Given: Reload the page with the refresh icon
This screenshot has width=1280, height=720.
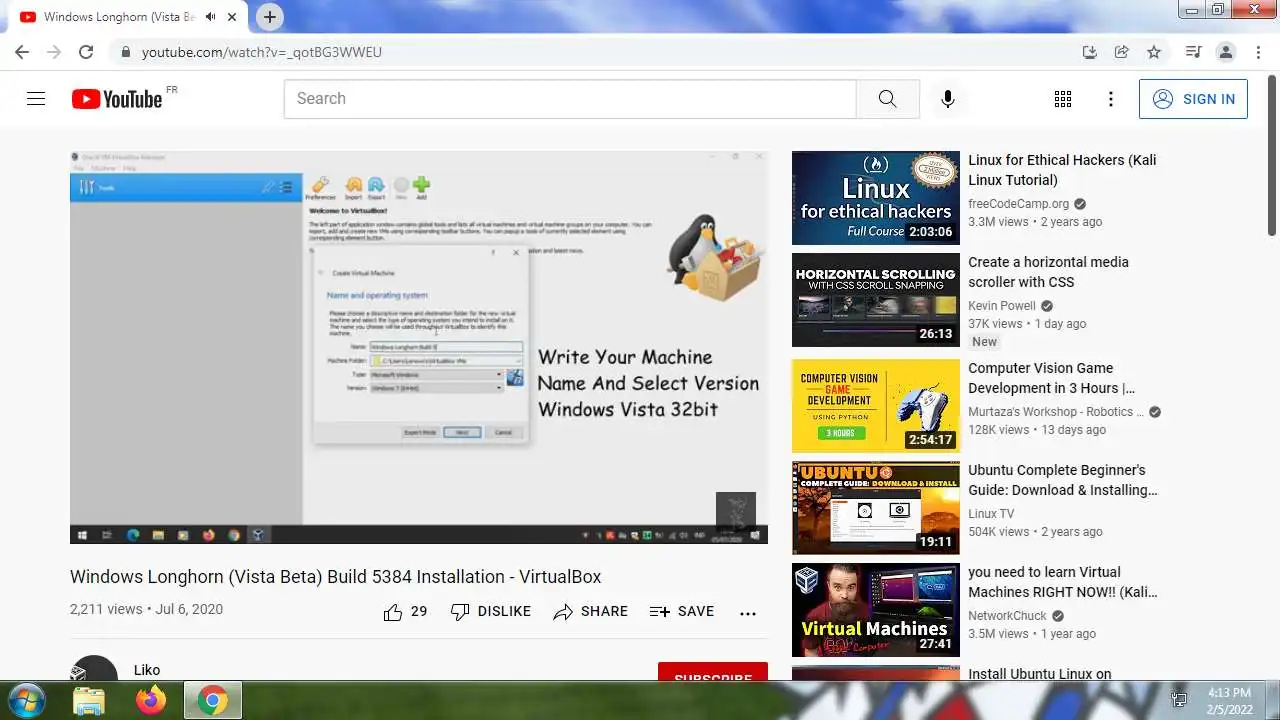Looking at the screenshot, I should 86,52.
